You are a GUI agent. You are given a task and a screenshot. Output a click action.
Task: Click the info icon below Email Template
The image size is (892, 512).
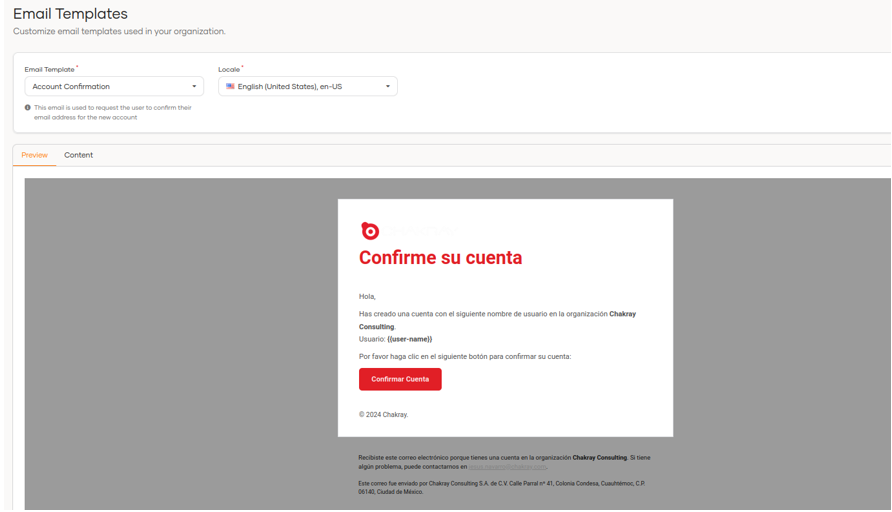tap(28, 108)
